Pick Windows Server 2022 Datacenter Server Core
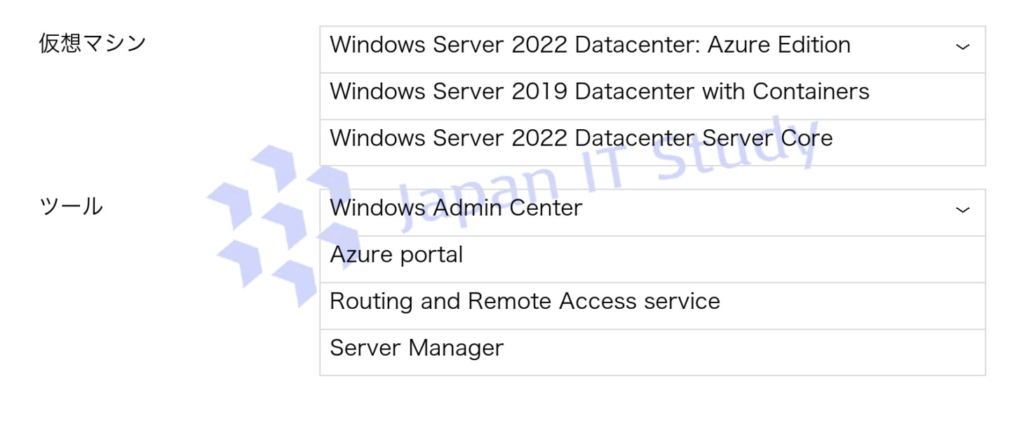 click(x=580, y=138)
